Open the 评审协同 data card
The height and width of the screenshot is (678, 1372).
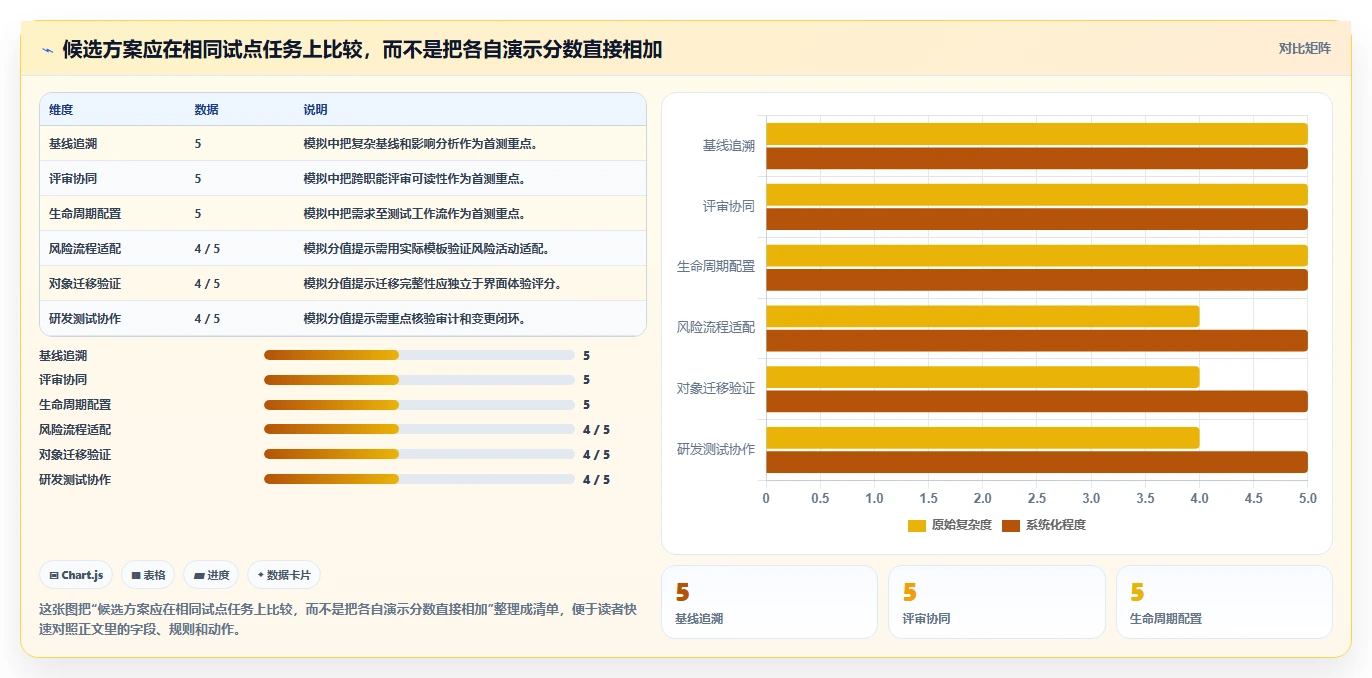point(997,602)
